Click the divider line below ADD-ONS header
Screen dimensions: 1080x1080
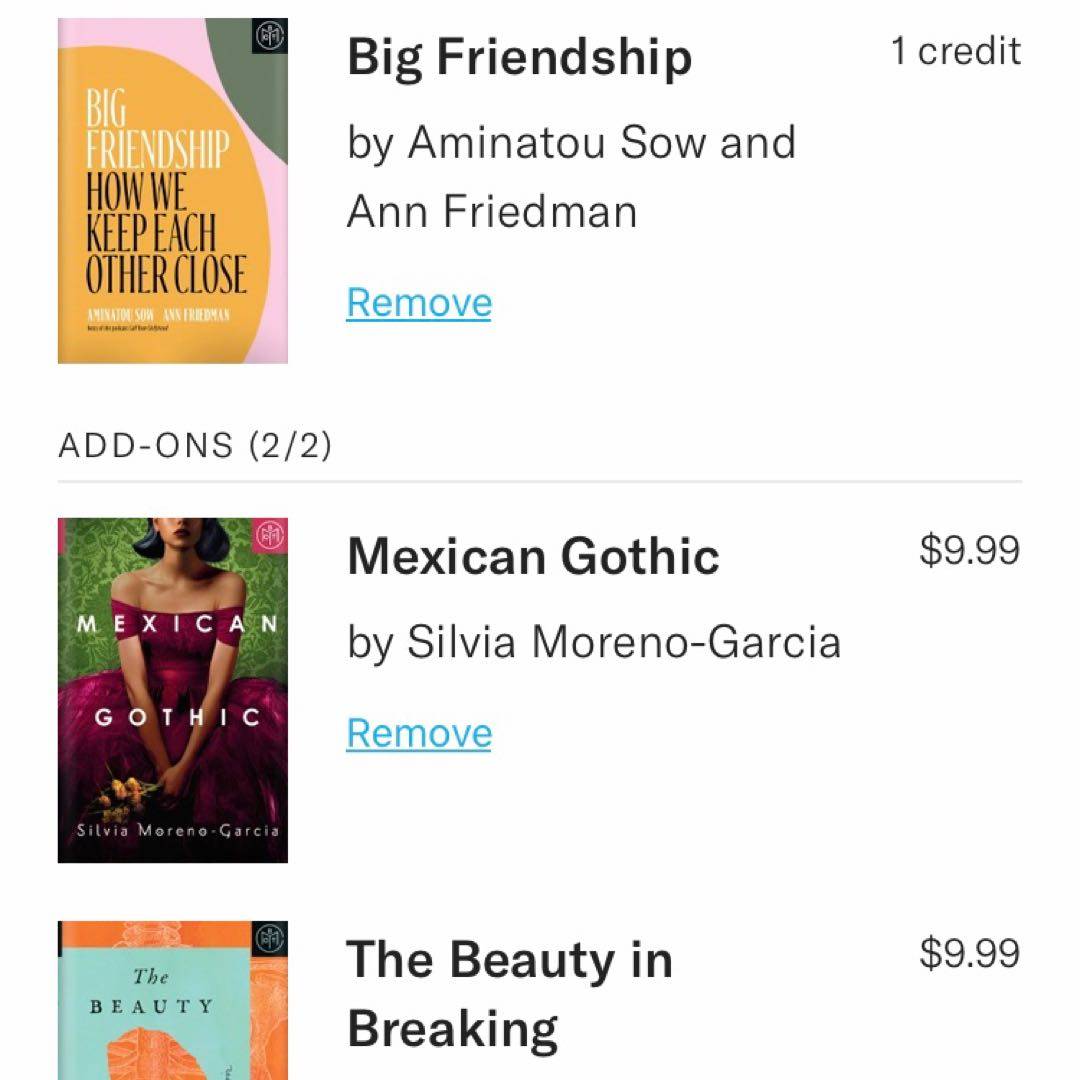click(x=540, y=482)
